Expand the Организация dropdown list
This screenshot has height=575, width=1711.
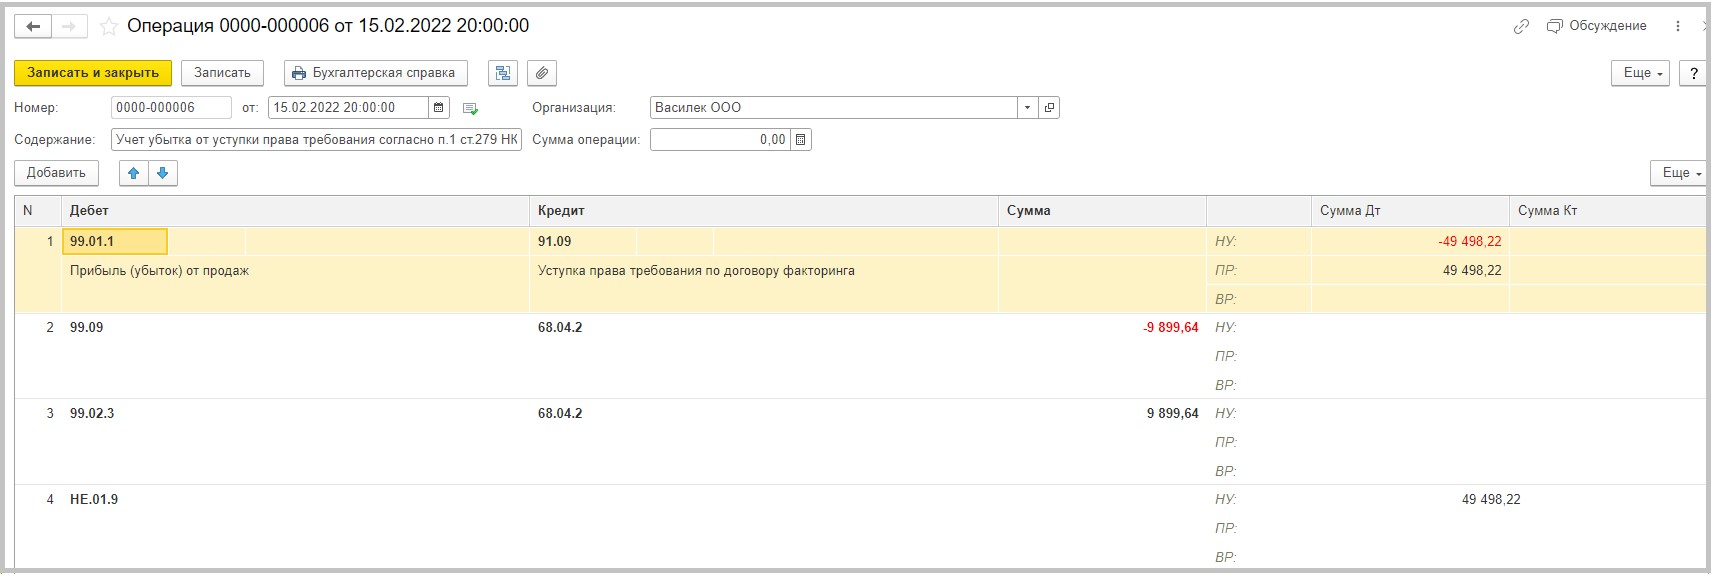1028,108
